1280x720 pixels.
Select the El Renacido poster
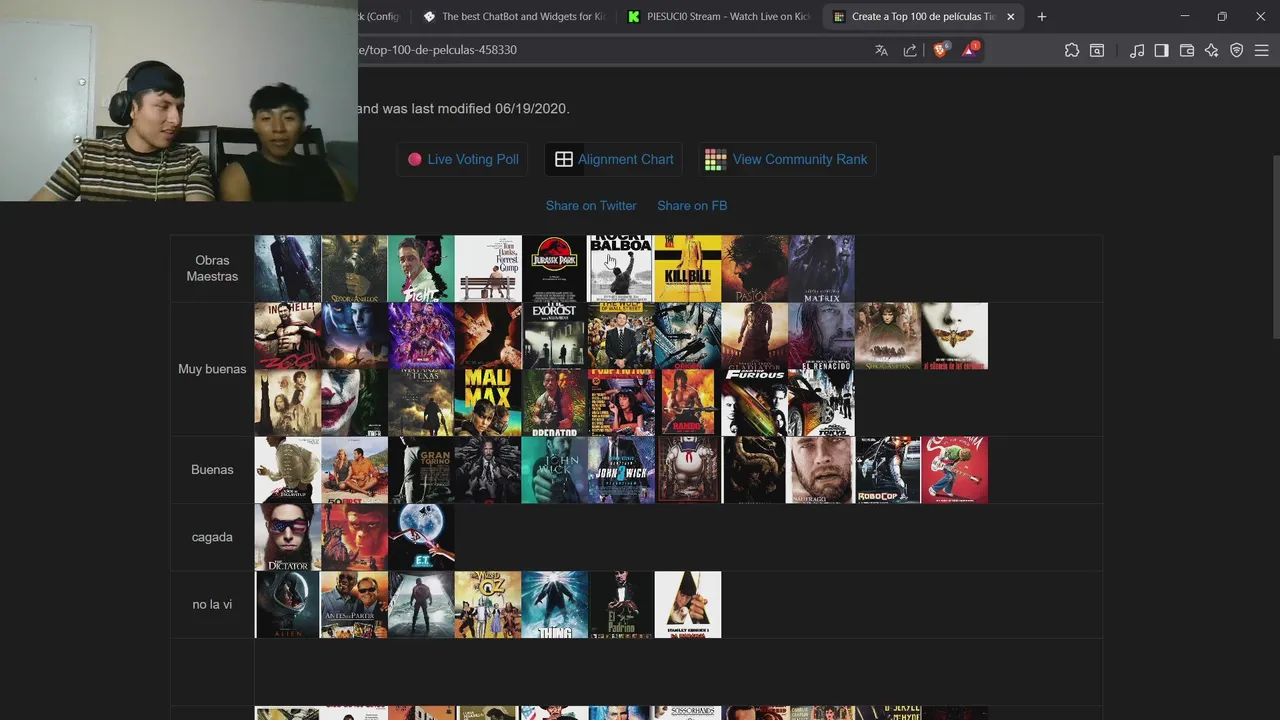[821, 335]
